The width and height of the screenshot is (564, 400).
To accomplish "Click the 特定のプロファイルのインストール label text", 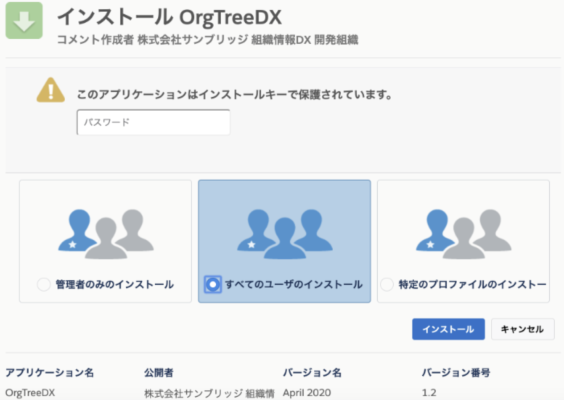I will coord(472,285).
